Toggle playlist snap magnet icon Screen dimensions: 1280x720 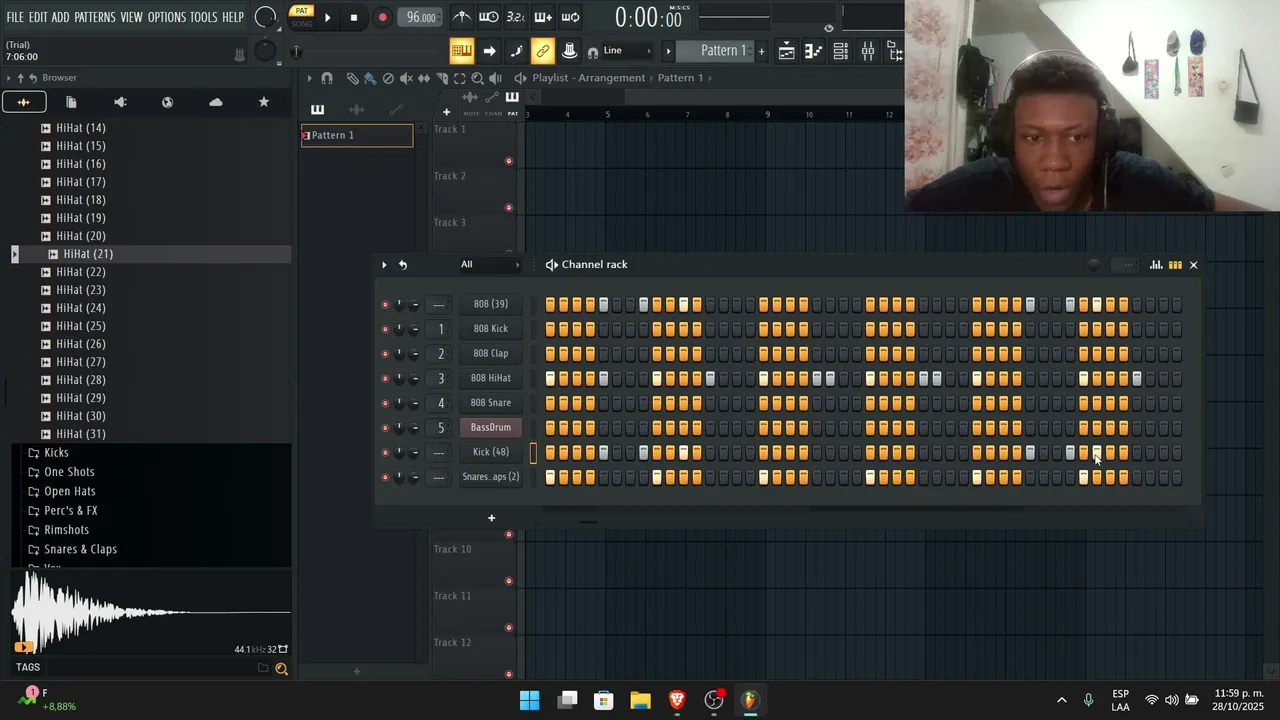[x=327, y=78]
